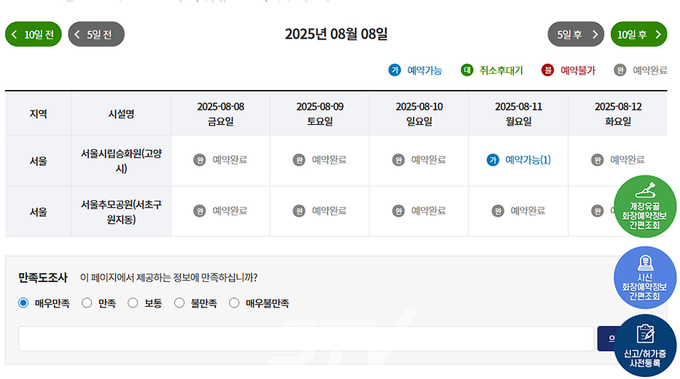Select the 매우불만족 radio button
680x379 pixels.
234,303
